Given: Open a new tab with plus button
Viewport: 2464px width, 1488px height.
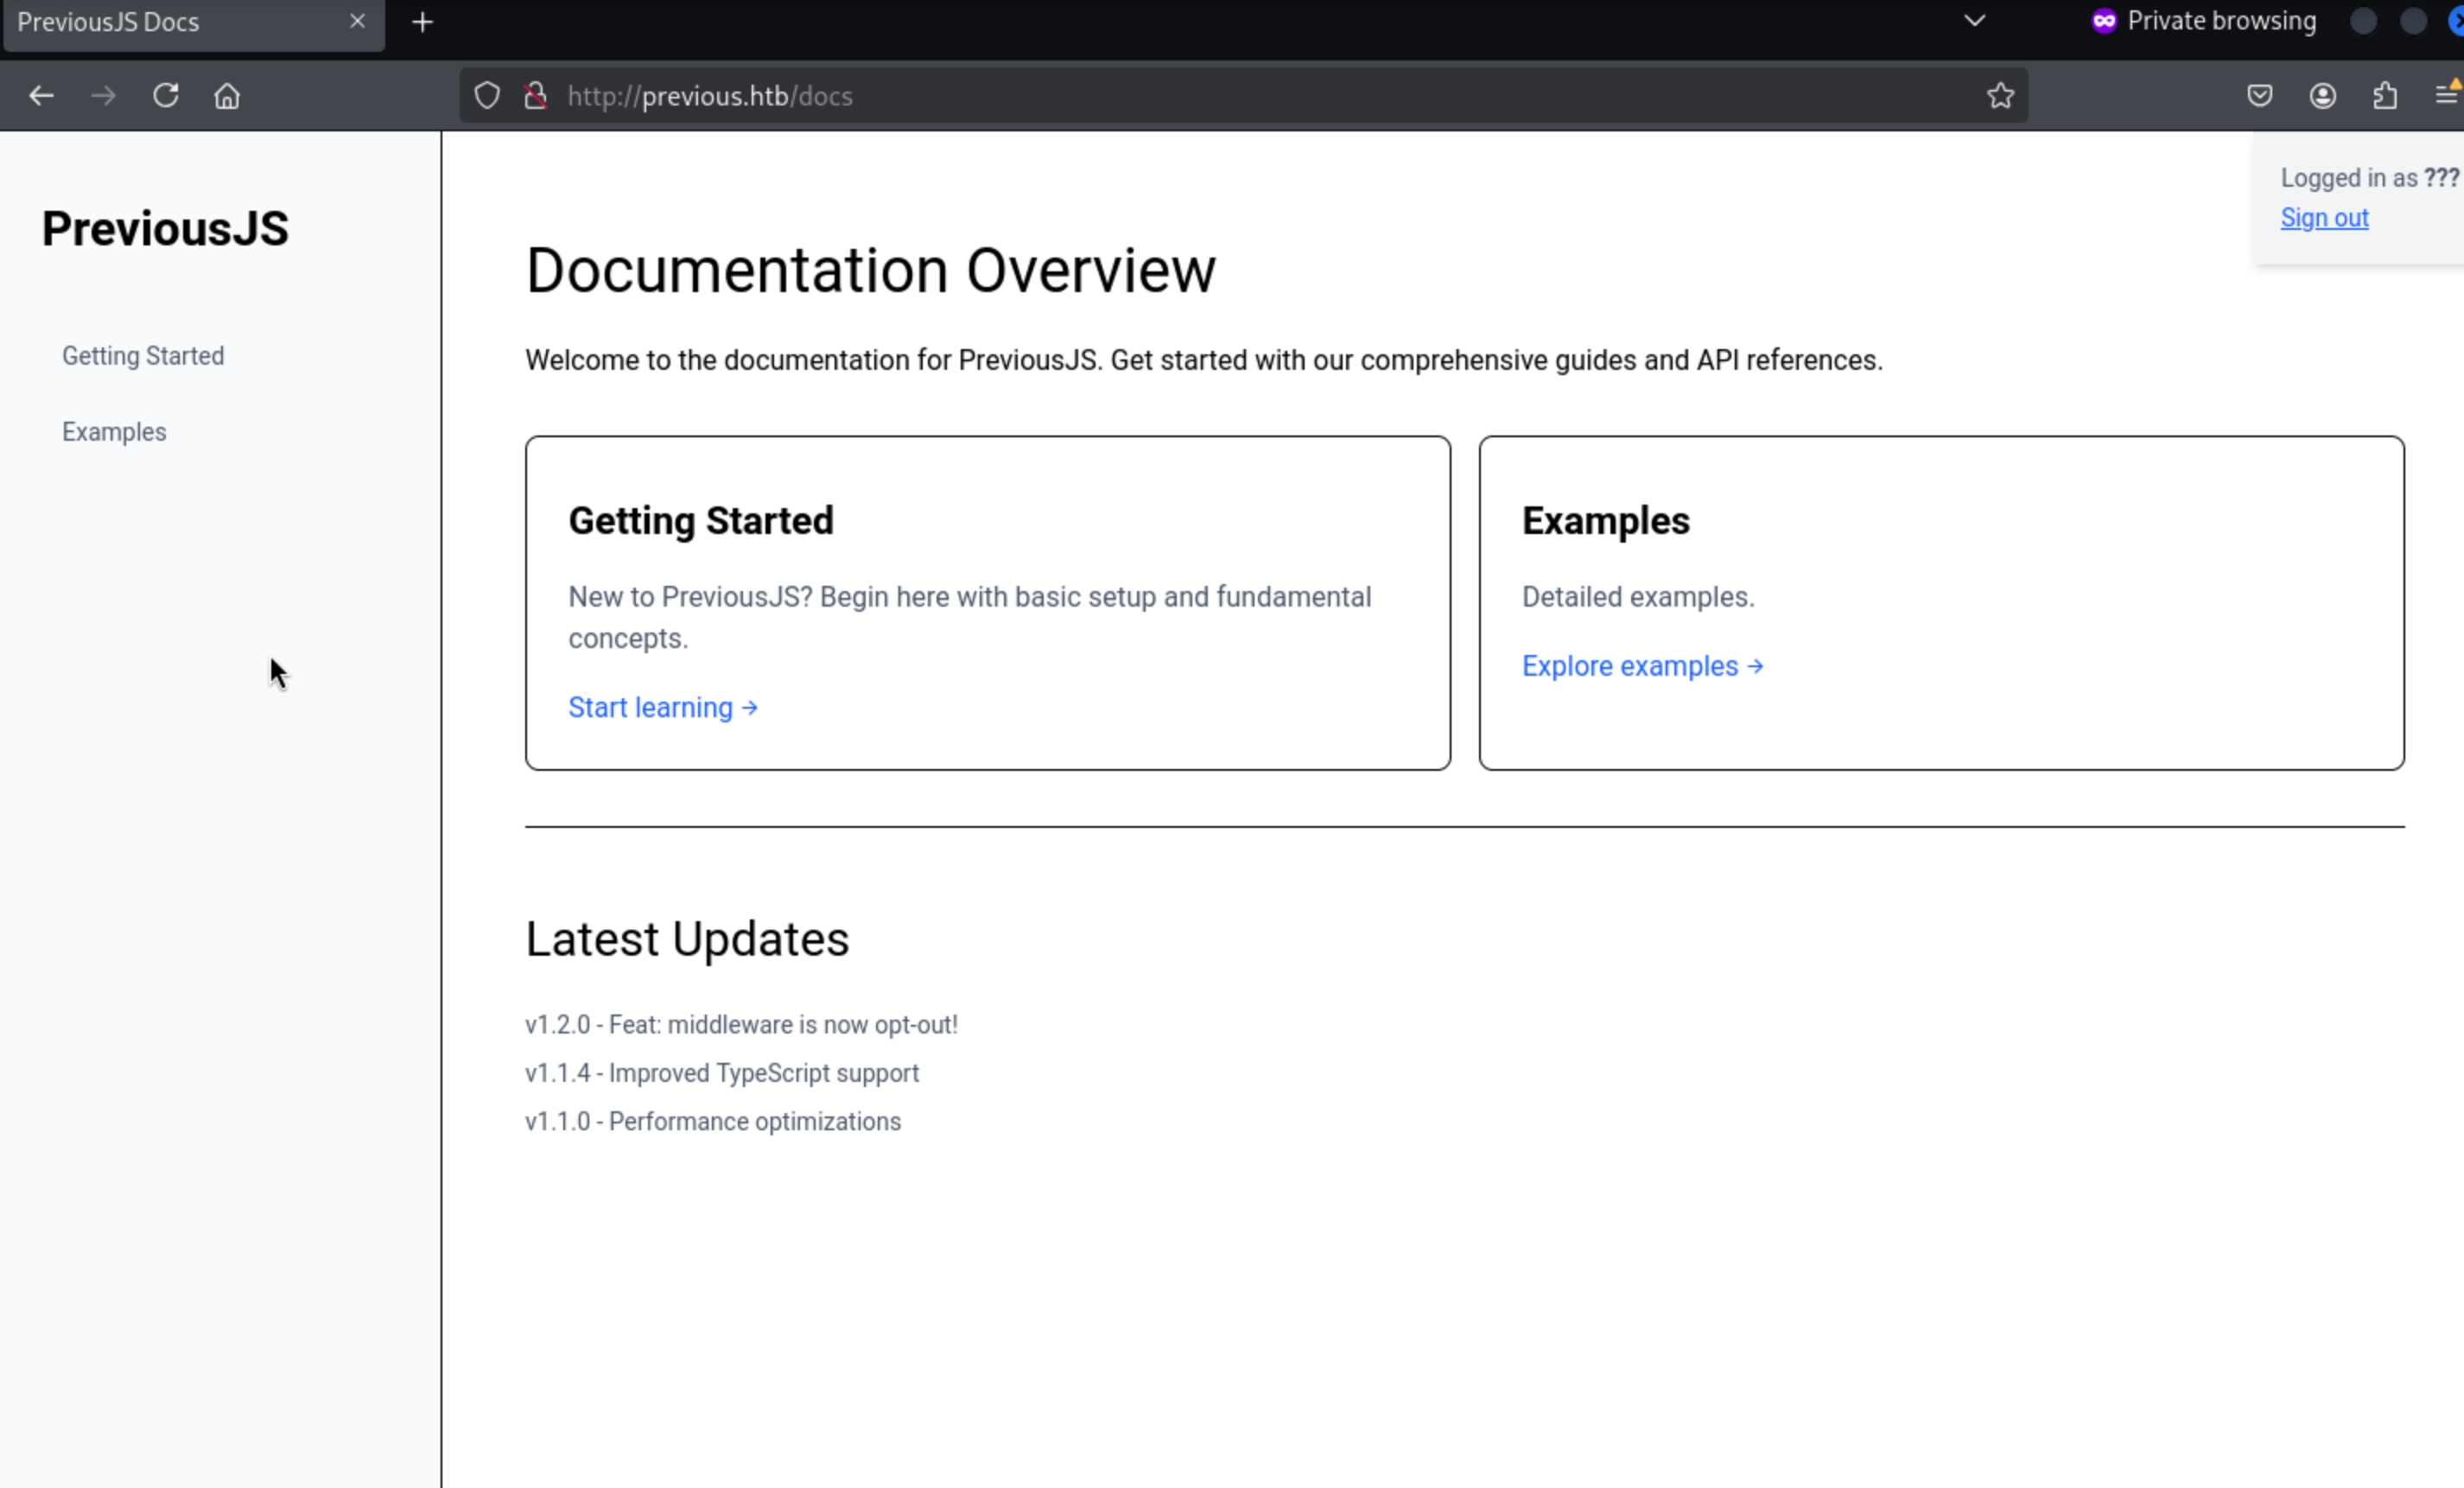Looking at the screenshot, I should [x=422, y=22].
